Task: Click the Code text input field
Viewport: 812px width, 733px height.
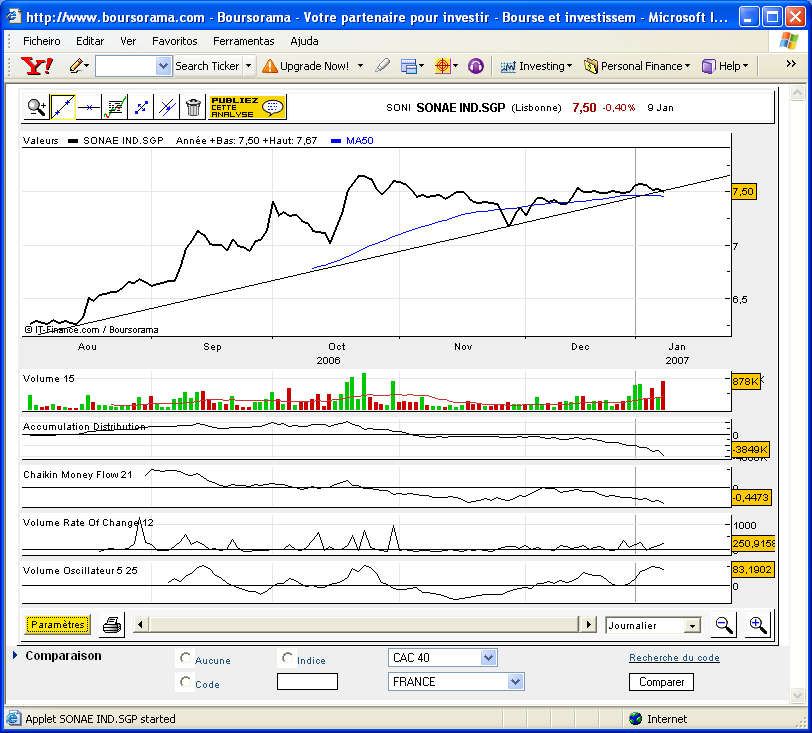Action: (x=307, y=682)
